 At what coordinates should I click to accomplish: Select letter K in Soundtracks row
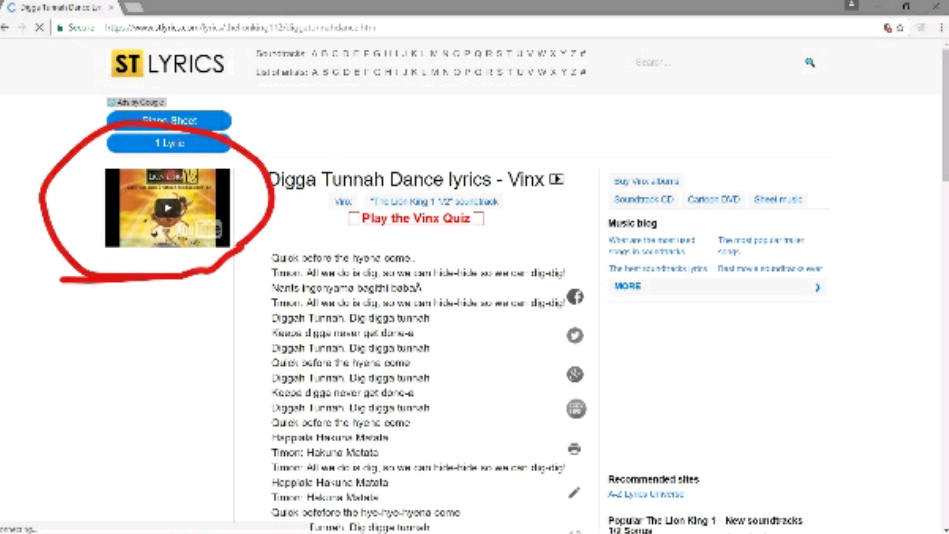coord(415,53)
